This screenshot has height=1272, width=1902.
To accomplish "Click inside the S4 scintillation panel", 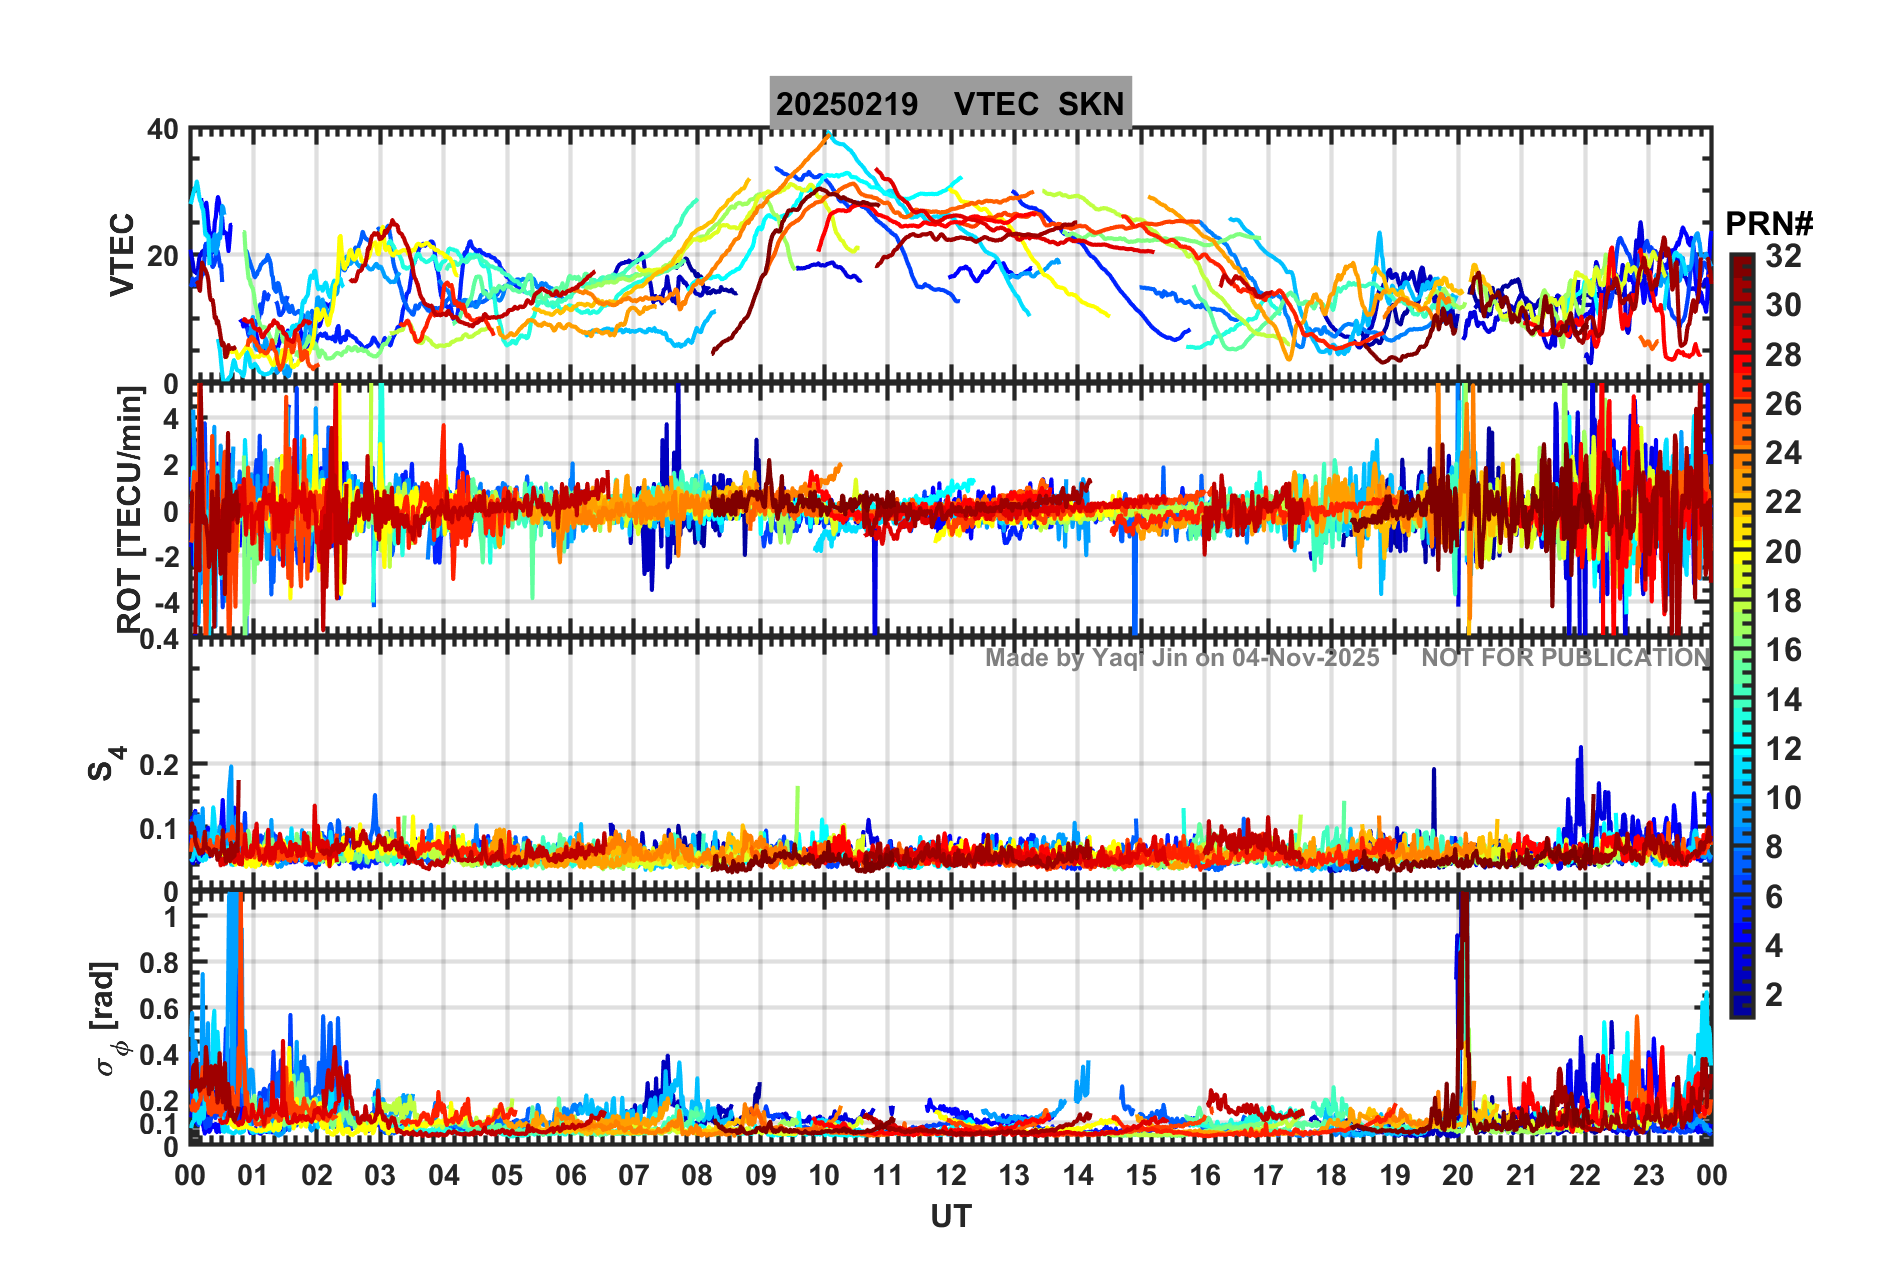I will pos(950,764).
